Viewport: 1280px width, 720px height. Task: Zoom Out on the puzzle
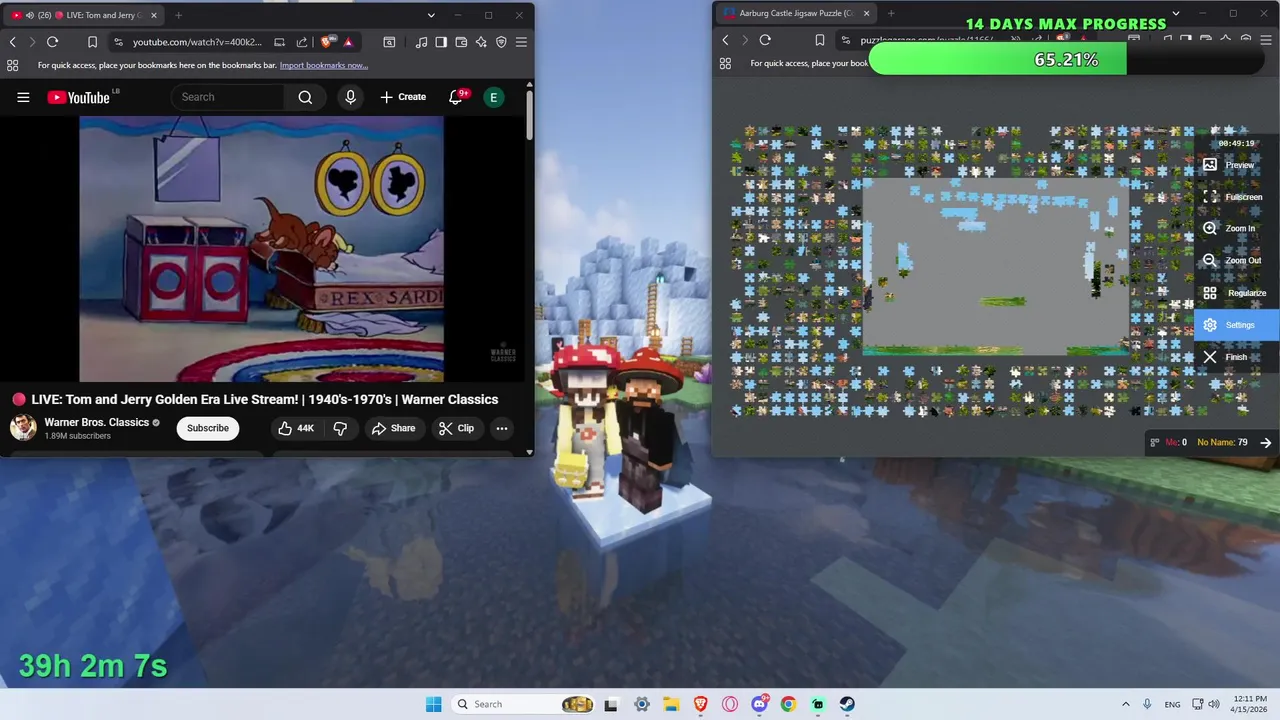click(1237, 260)
